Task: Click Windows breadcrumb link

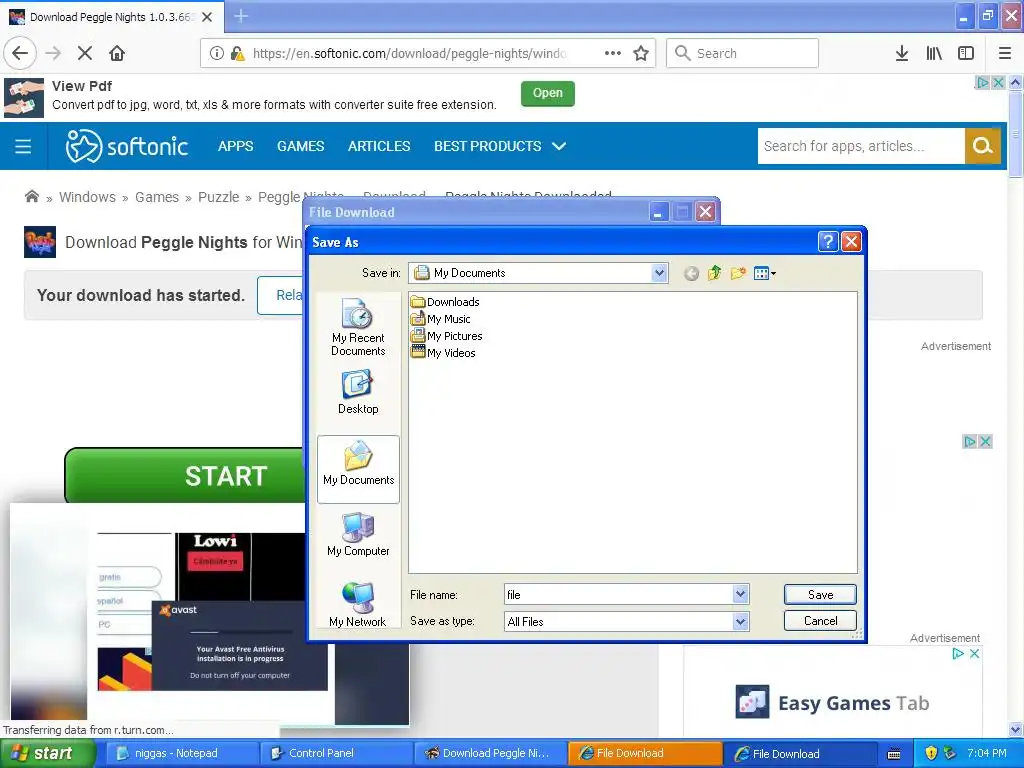Action: coord(88,197)
